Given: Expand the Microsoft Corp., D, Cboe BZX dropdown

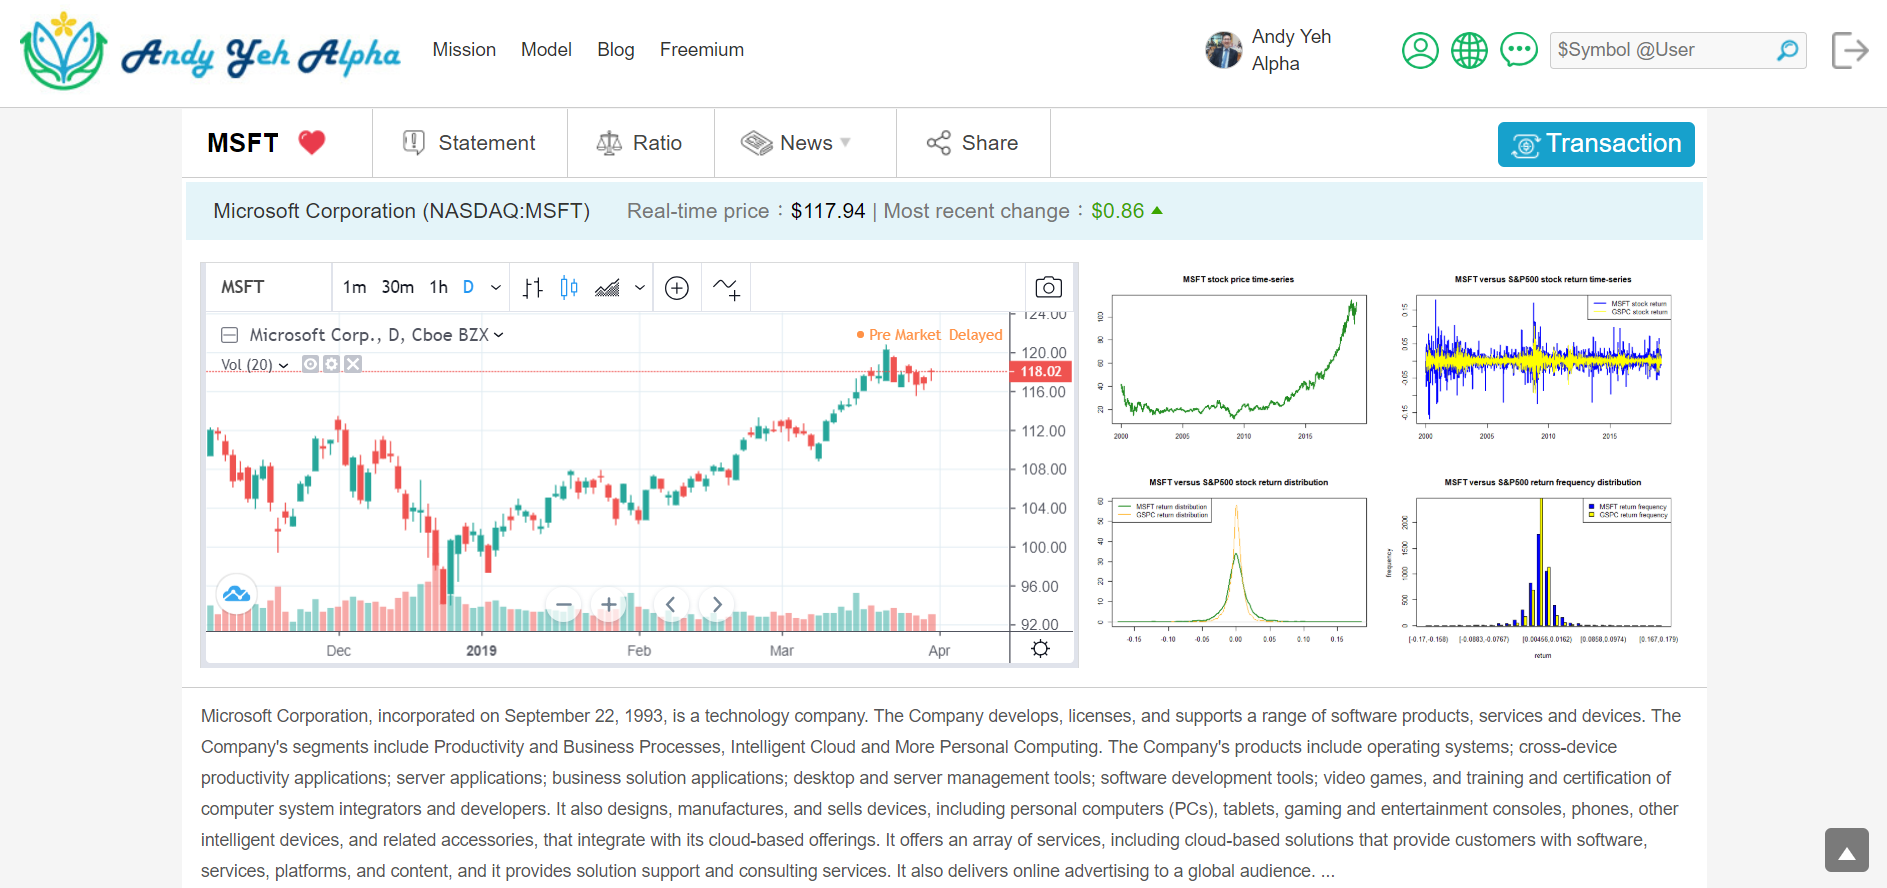Looking at the screenshot, I should [x=498, y=335].
